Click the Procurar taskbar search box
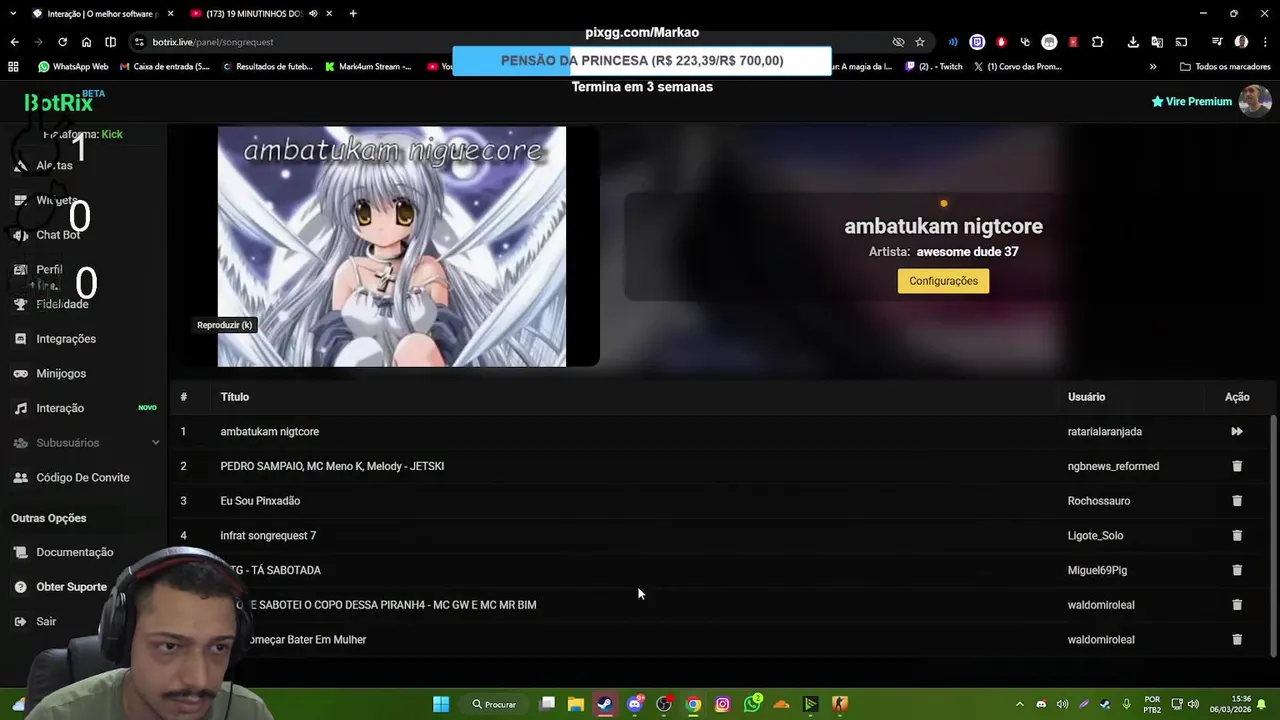 (495, 704)
